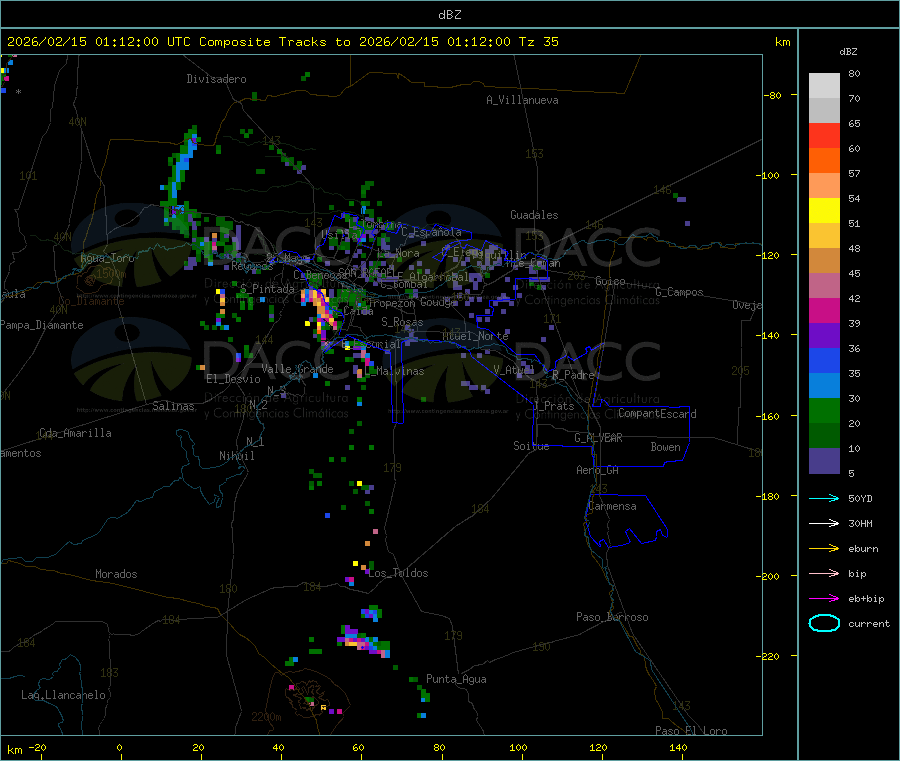Select the dark orange 57-60 dBZ band

(824, 161)
